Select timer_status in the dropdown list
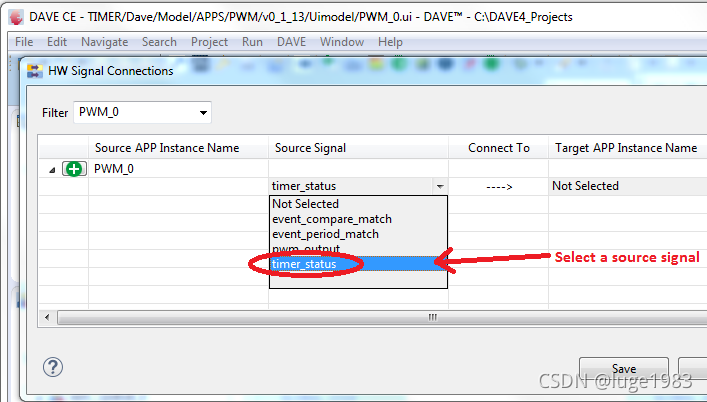Viewport: 707px width, 402px height. pos(358,264)
